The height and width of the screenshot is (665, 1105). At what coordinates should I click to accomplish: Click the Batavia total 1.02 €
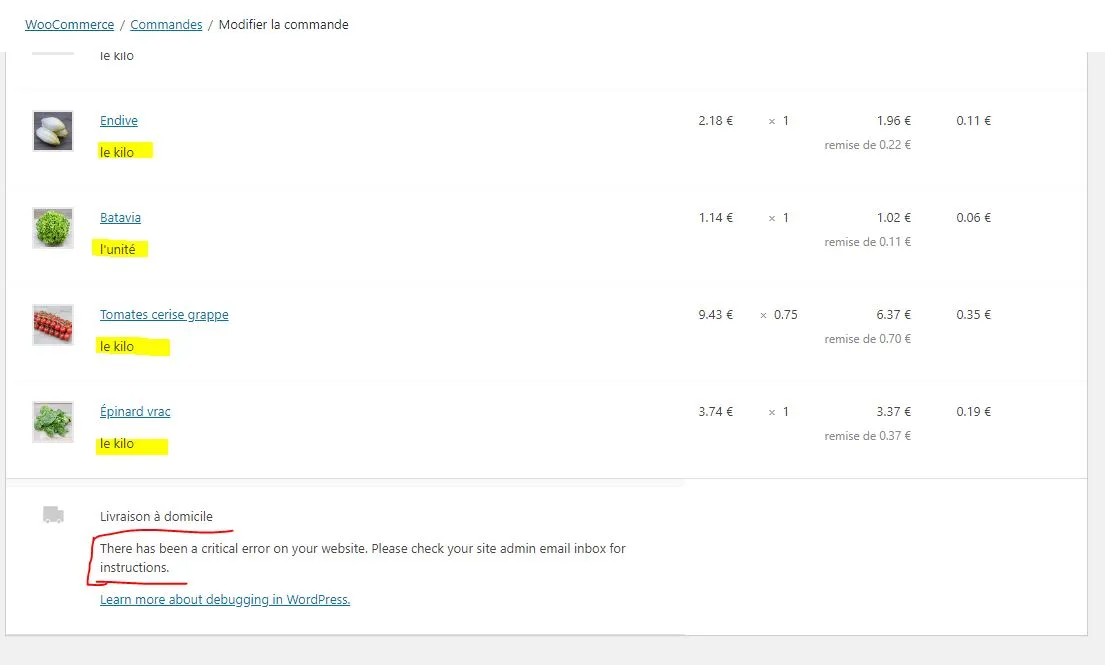(894, 218)
